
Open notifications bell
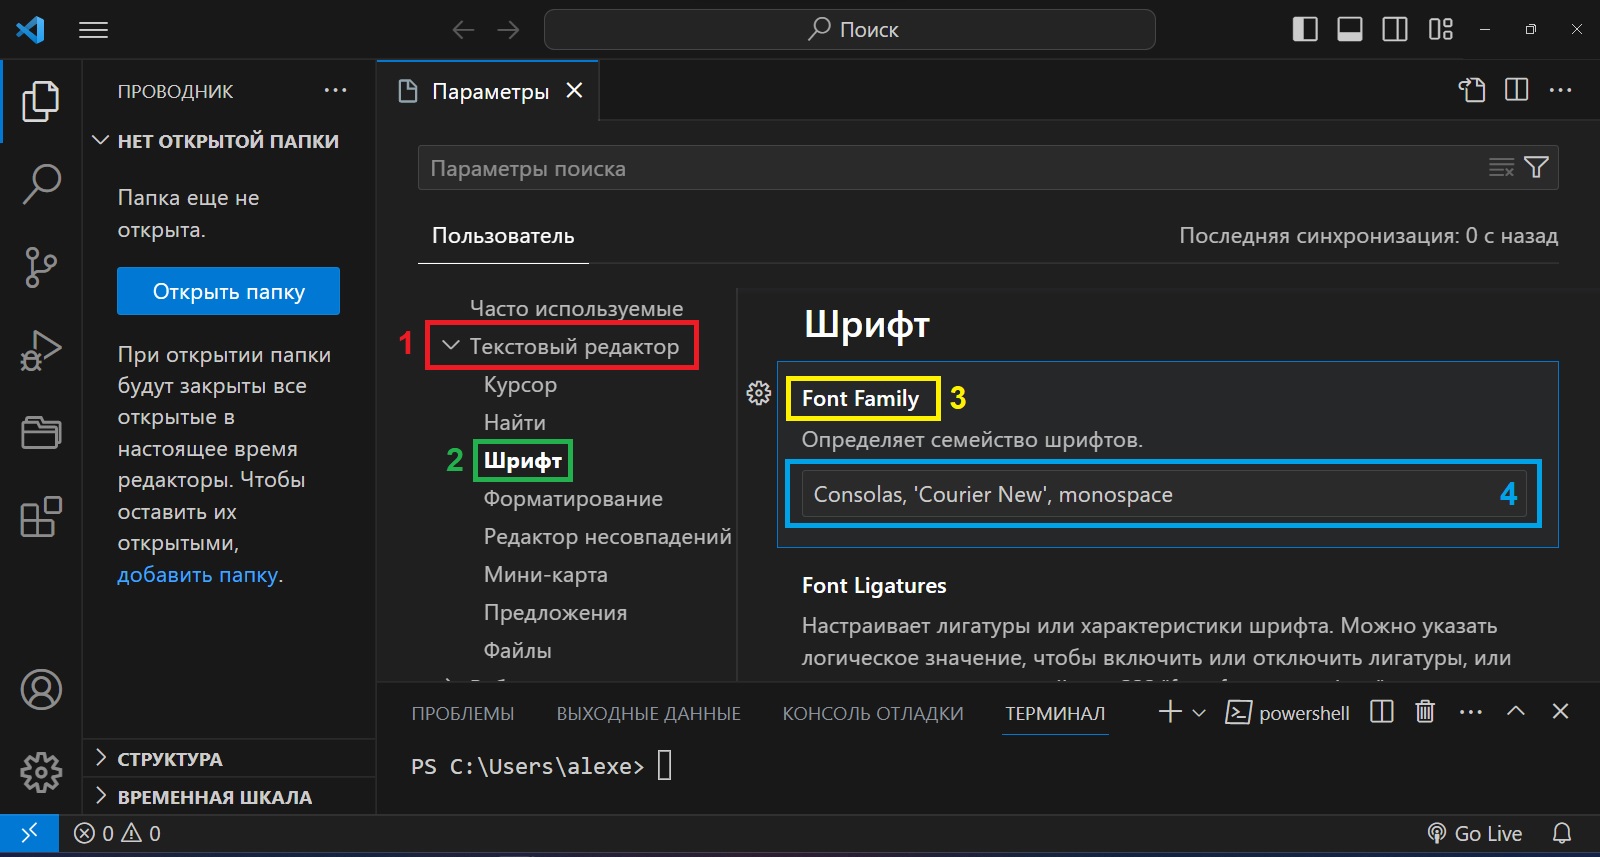[1562, 833]
